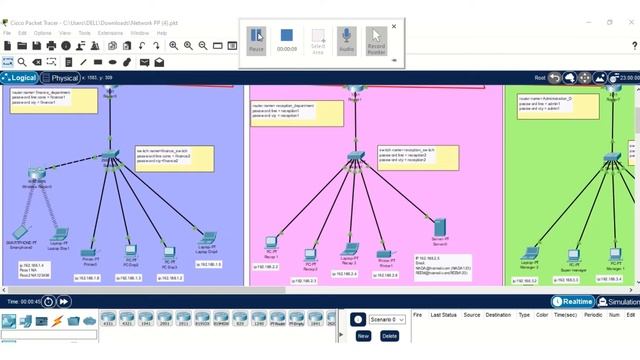Click the New Cluster cloud icon
The width and height of the screenshot is (640, 360).
tap(569, 78)
